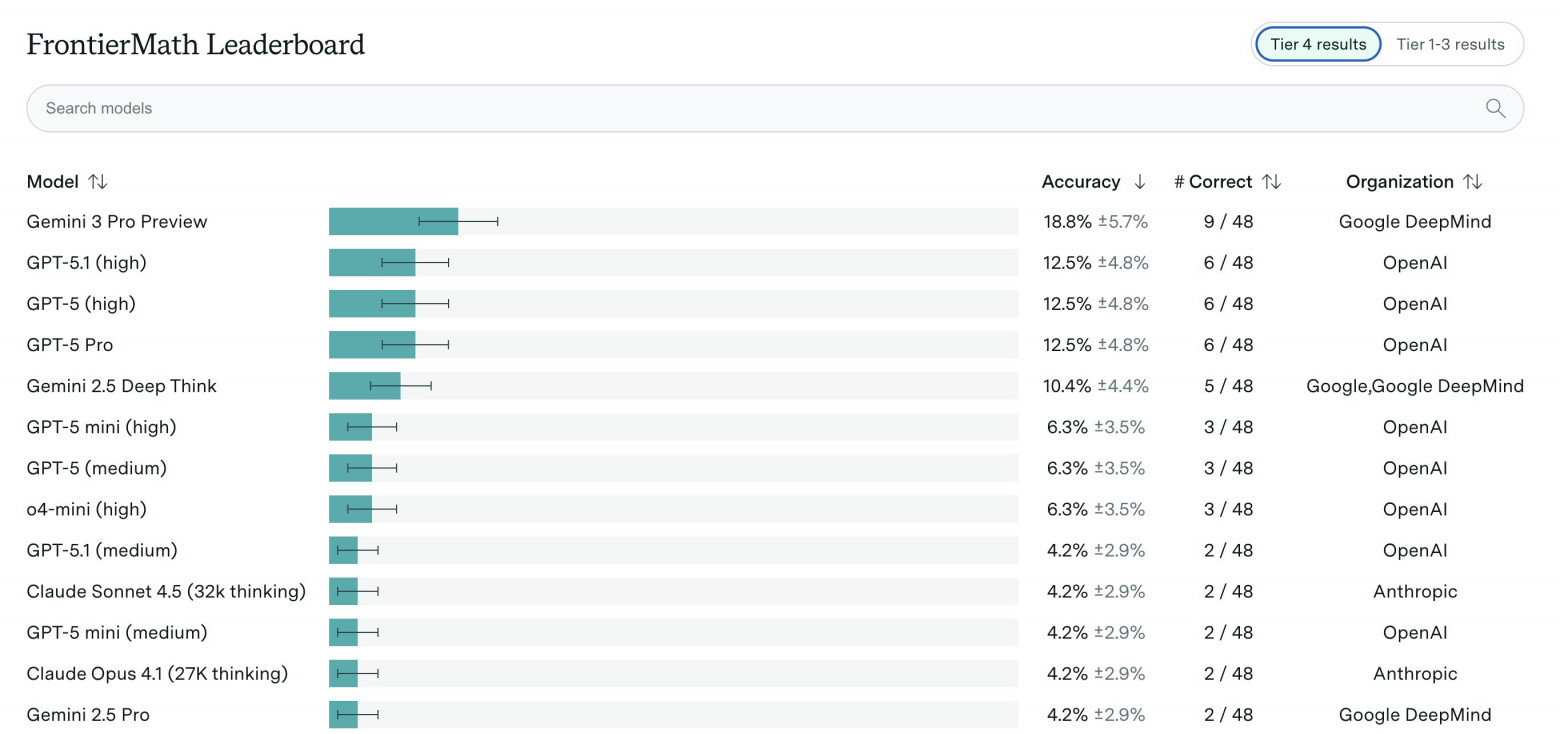Click the search magnifier icon
Image resolution: width=1560 pixels, height=734 pixels.
point(1495,108)
